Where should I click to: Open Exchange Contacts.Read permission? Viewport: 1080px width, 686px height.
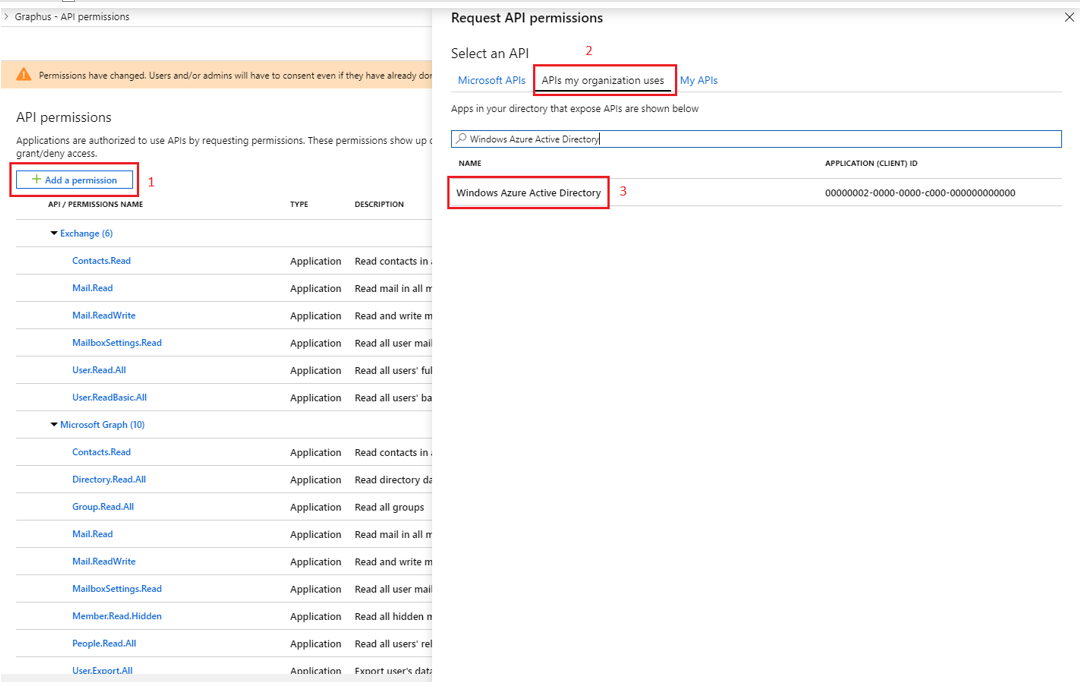coord(101,261)
